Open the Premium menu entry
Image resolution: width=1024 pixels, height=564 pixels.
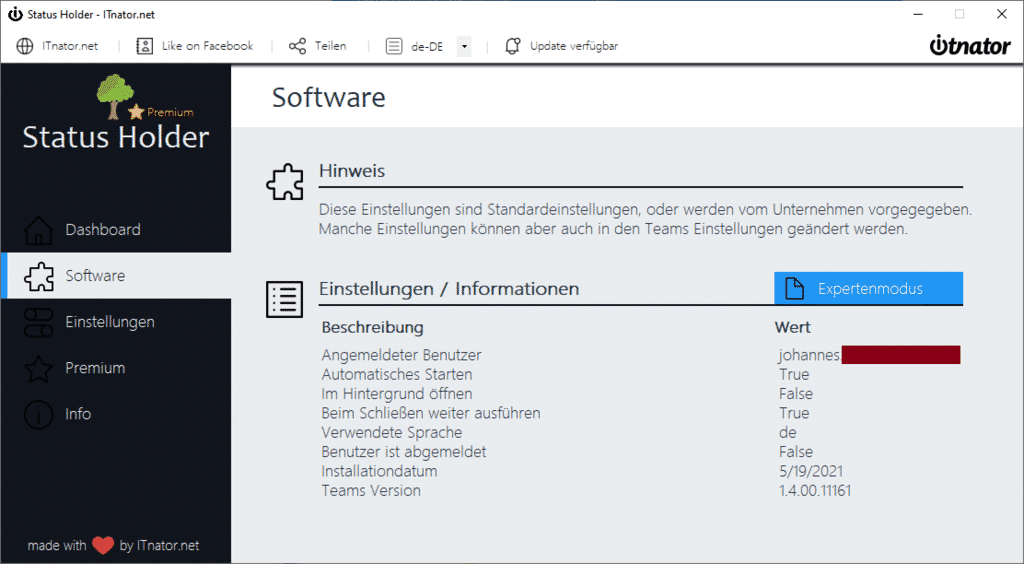pos(116,368)
